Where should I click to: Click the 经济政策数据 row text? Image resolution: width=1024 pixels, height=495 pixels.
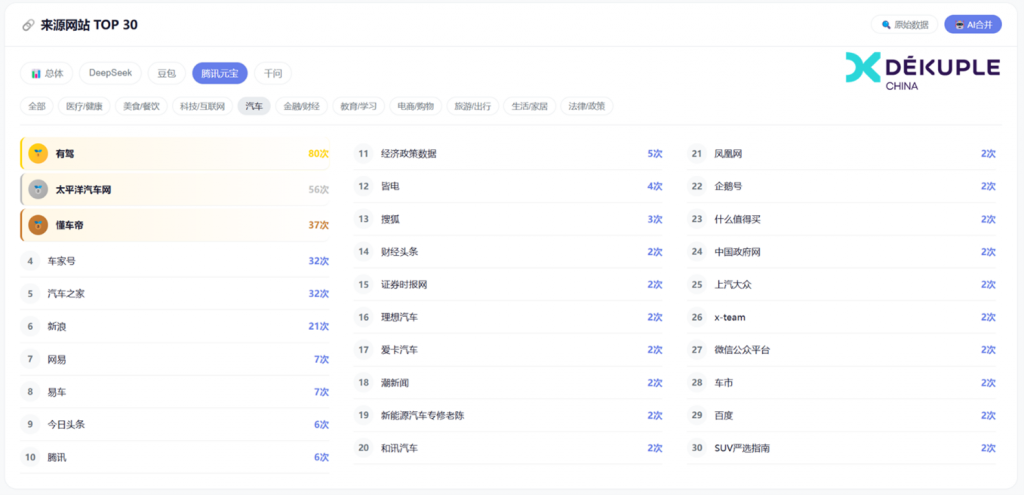[409, 154]
